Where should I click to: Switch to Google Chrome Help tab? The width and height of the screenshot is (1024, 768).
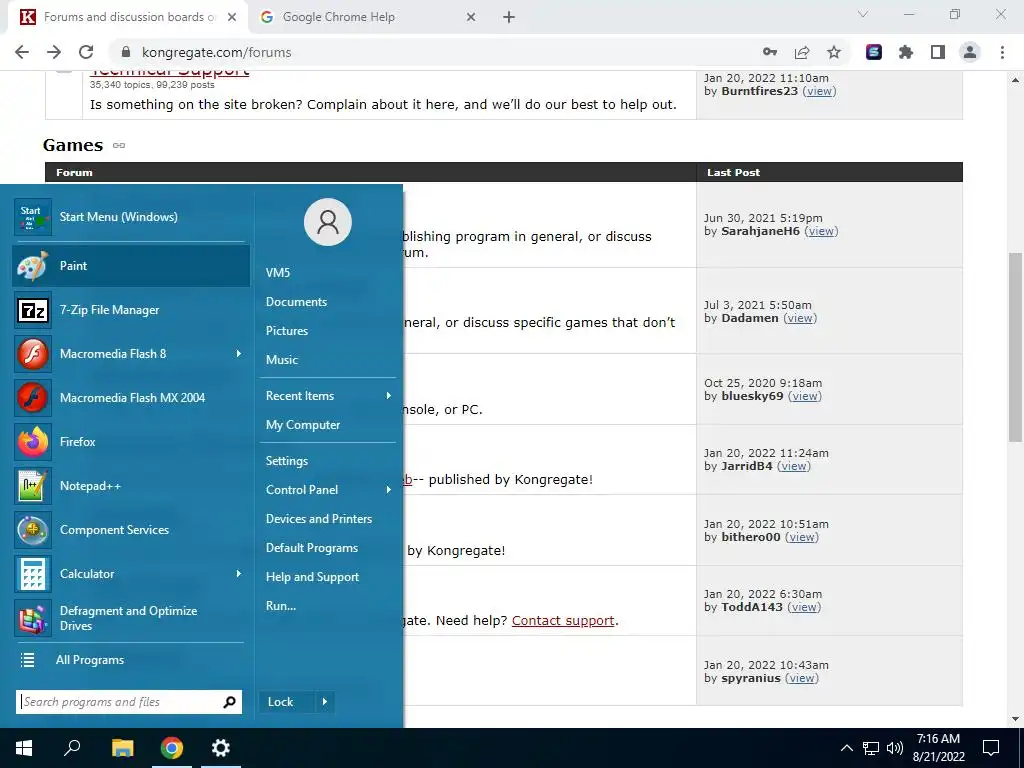point(368,17)
